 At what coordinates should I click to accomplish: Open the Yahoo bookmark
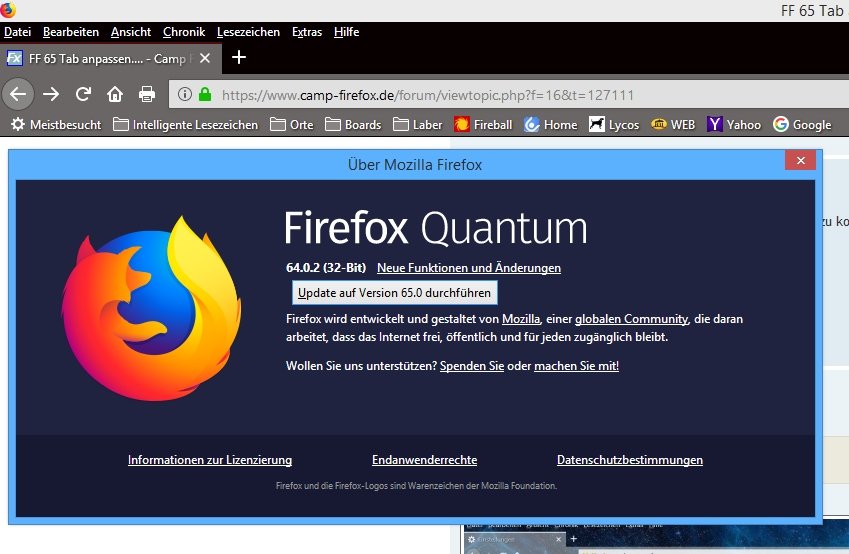734,125
